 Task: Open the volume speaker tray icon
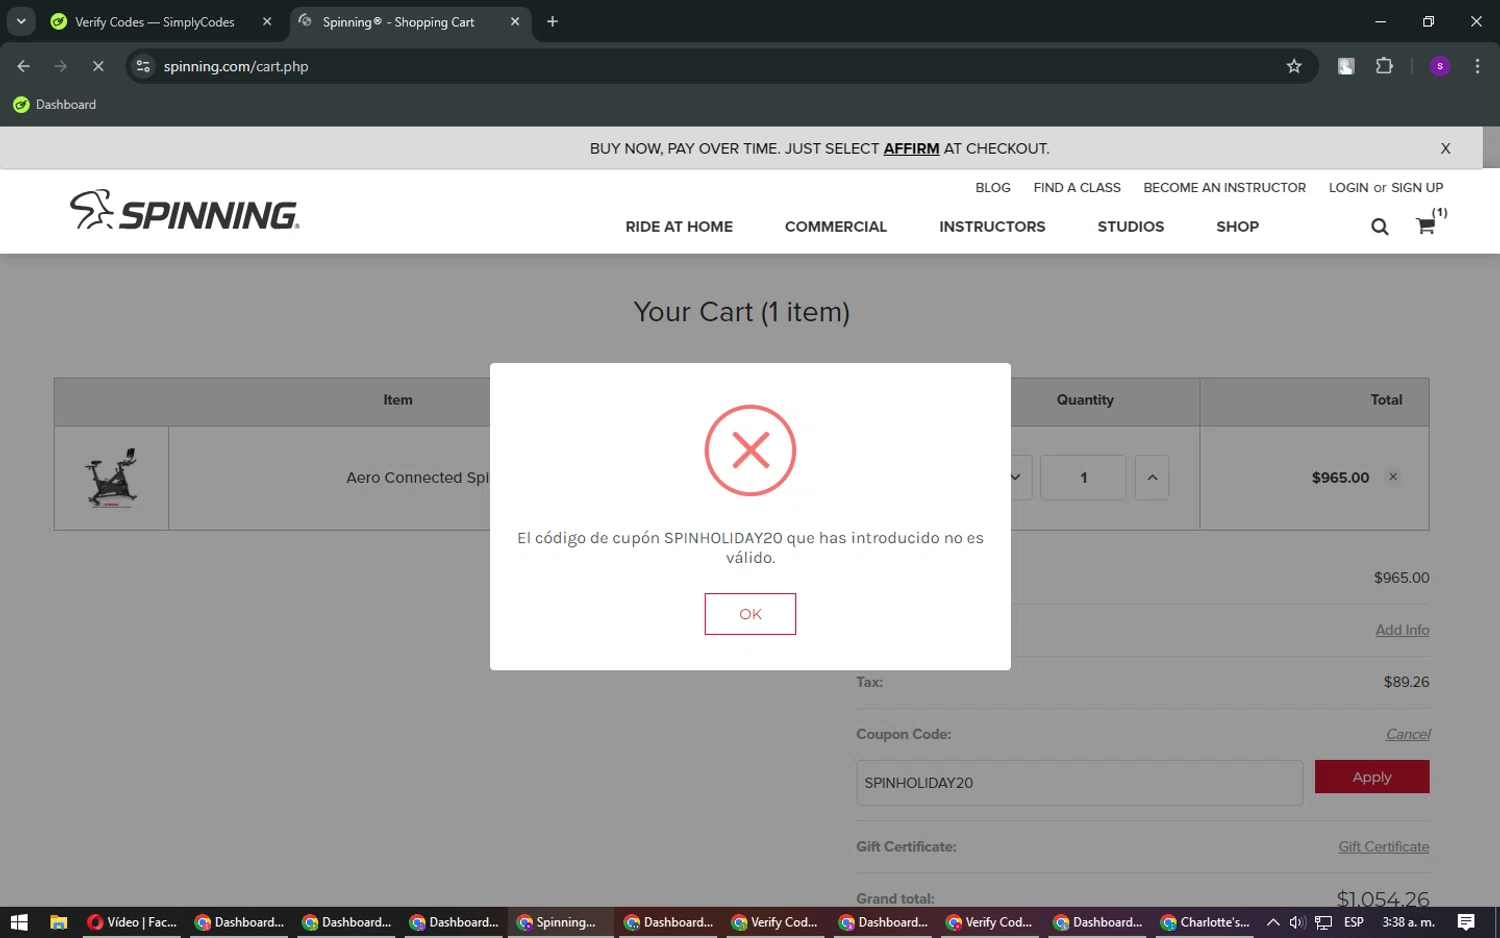coord(1297,922)
